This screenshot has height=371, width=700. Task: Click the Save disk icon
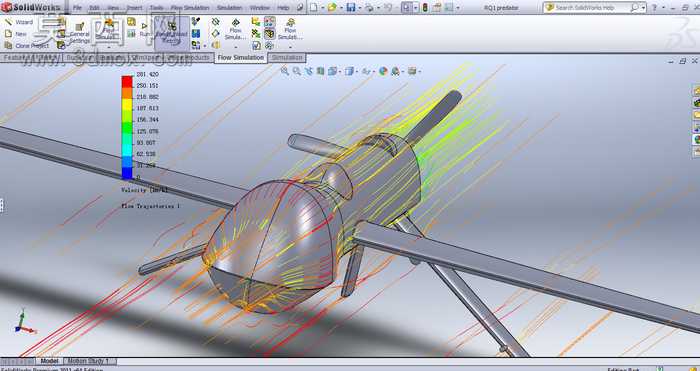(351, 7)
